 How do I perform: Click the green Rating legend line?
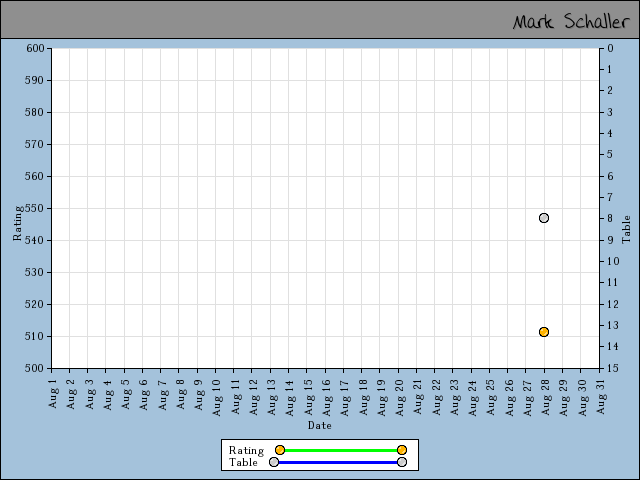point(341,450)
